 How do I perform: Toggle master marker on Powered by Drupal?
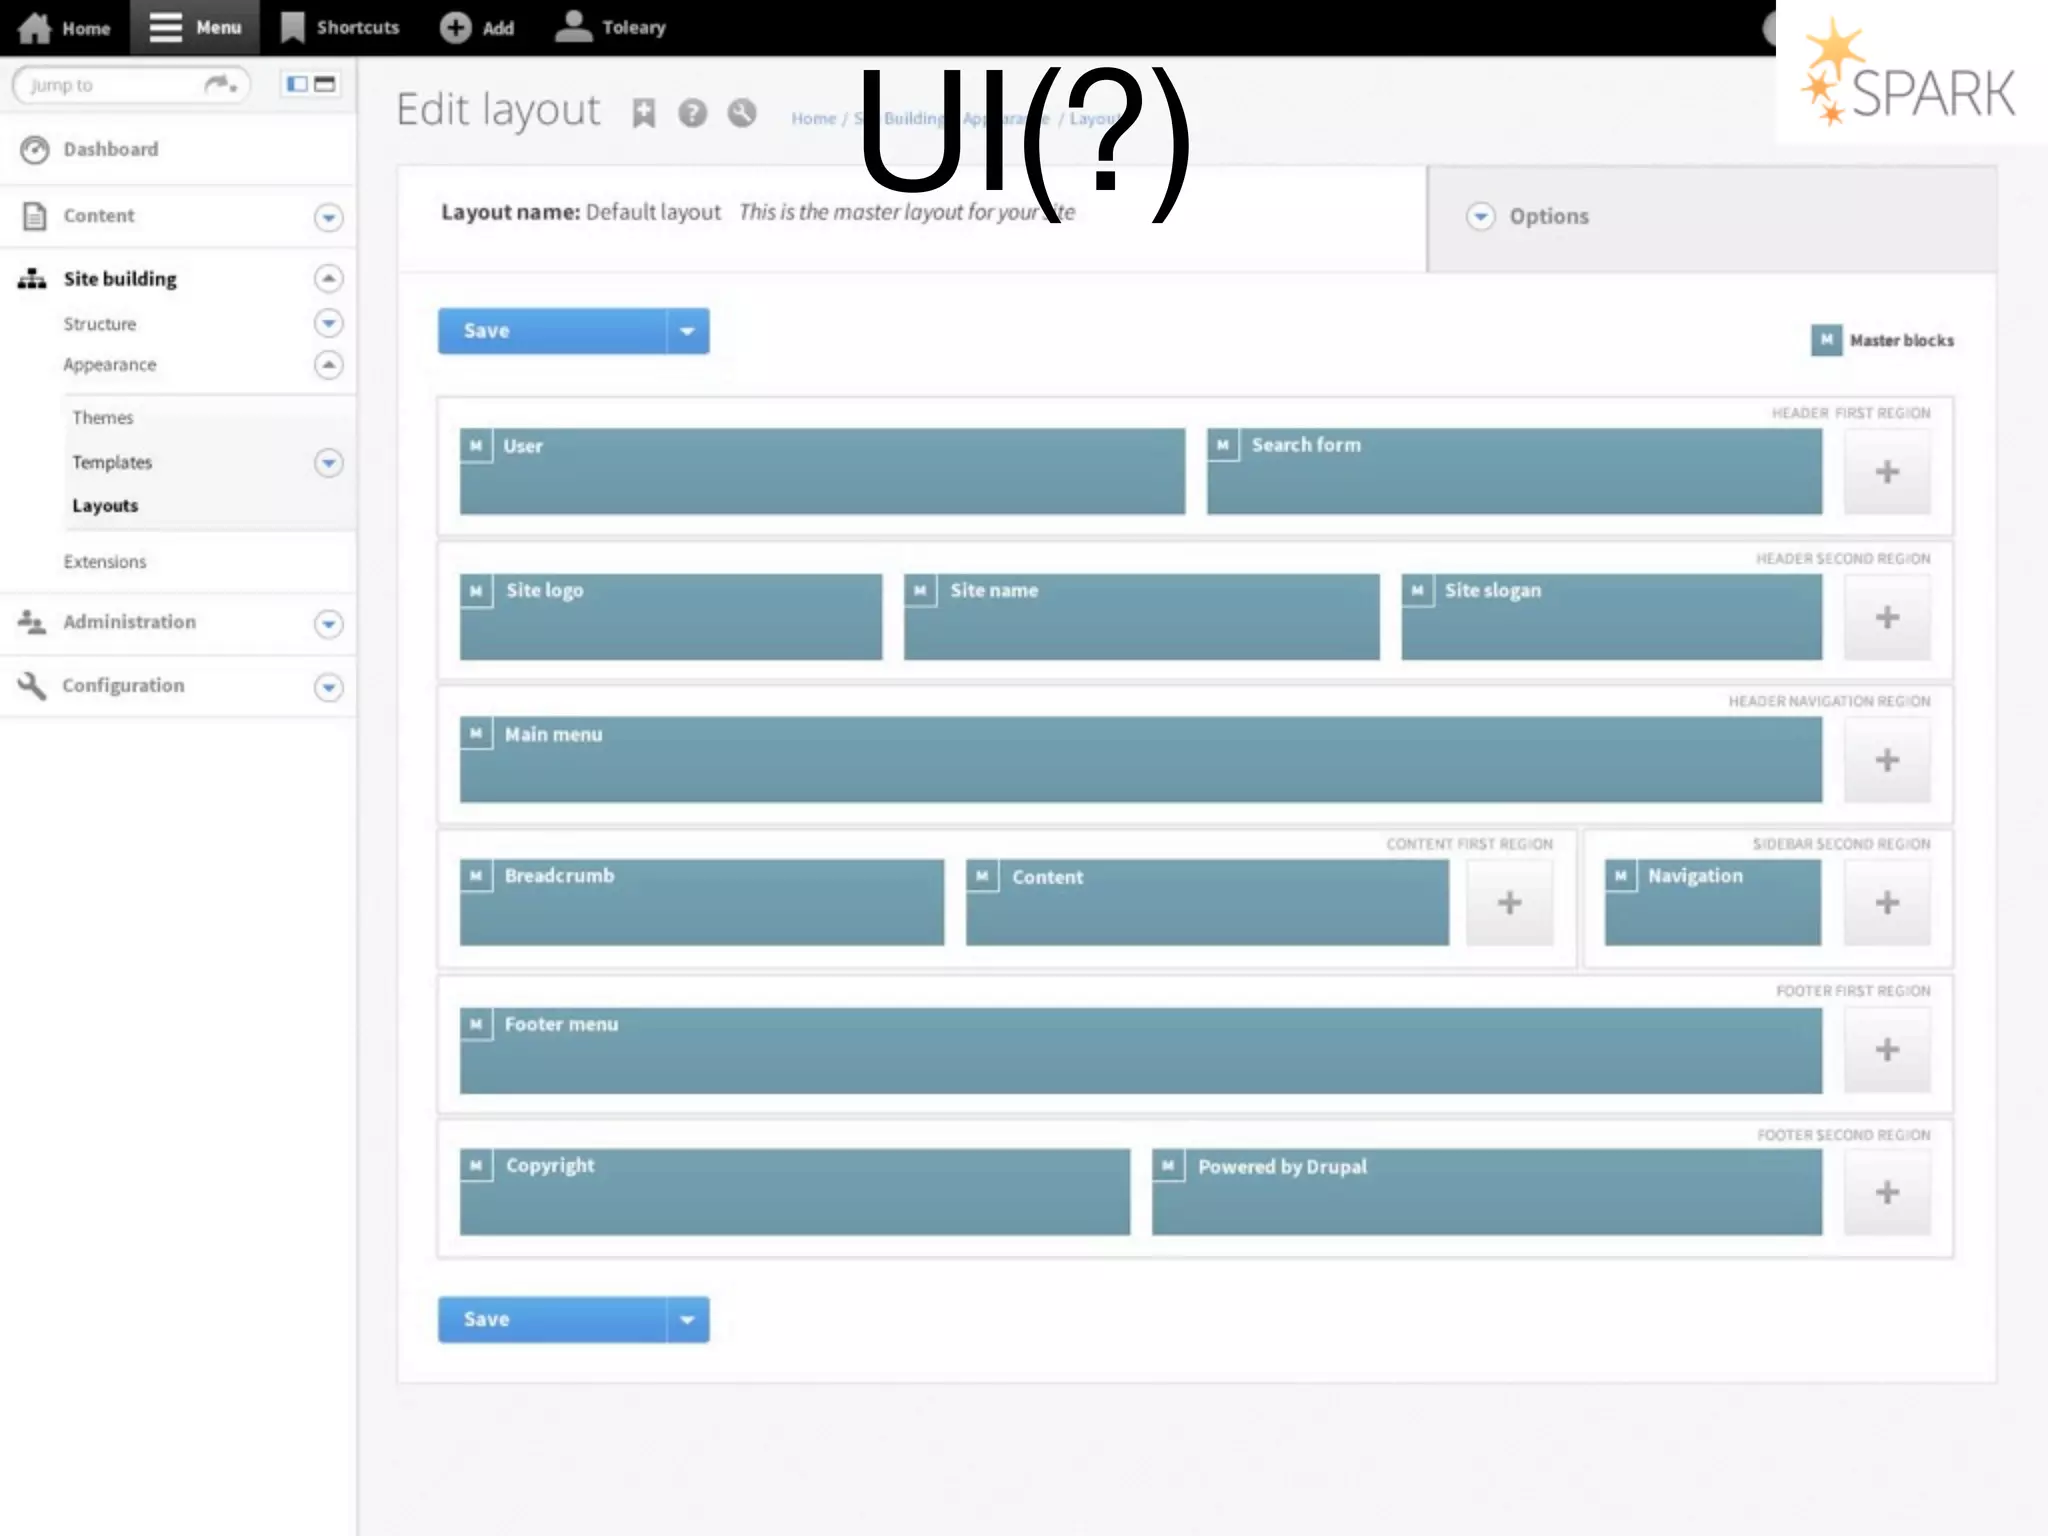(x=1168, y=1166)
